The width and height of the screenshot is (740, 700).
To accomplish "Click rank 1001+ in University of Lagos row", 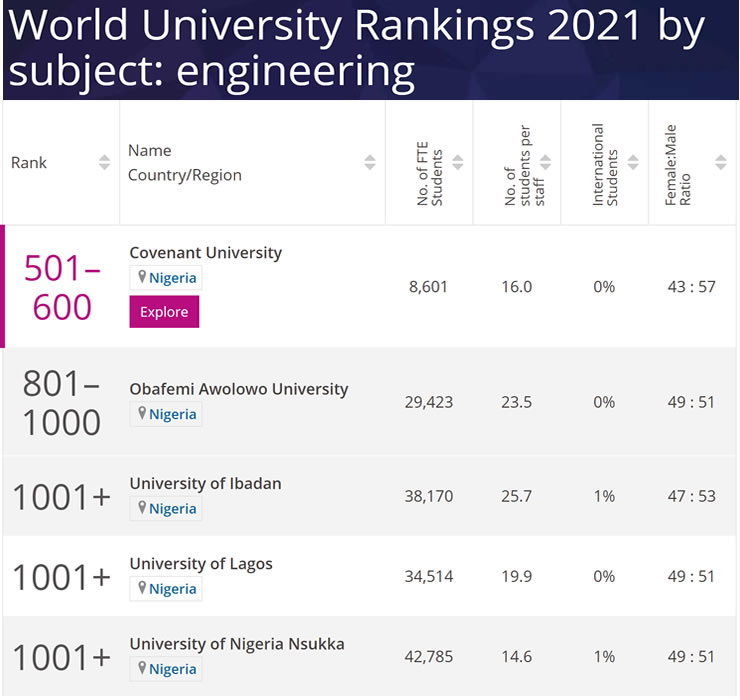I will tap(61, 577).
